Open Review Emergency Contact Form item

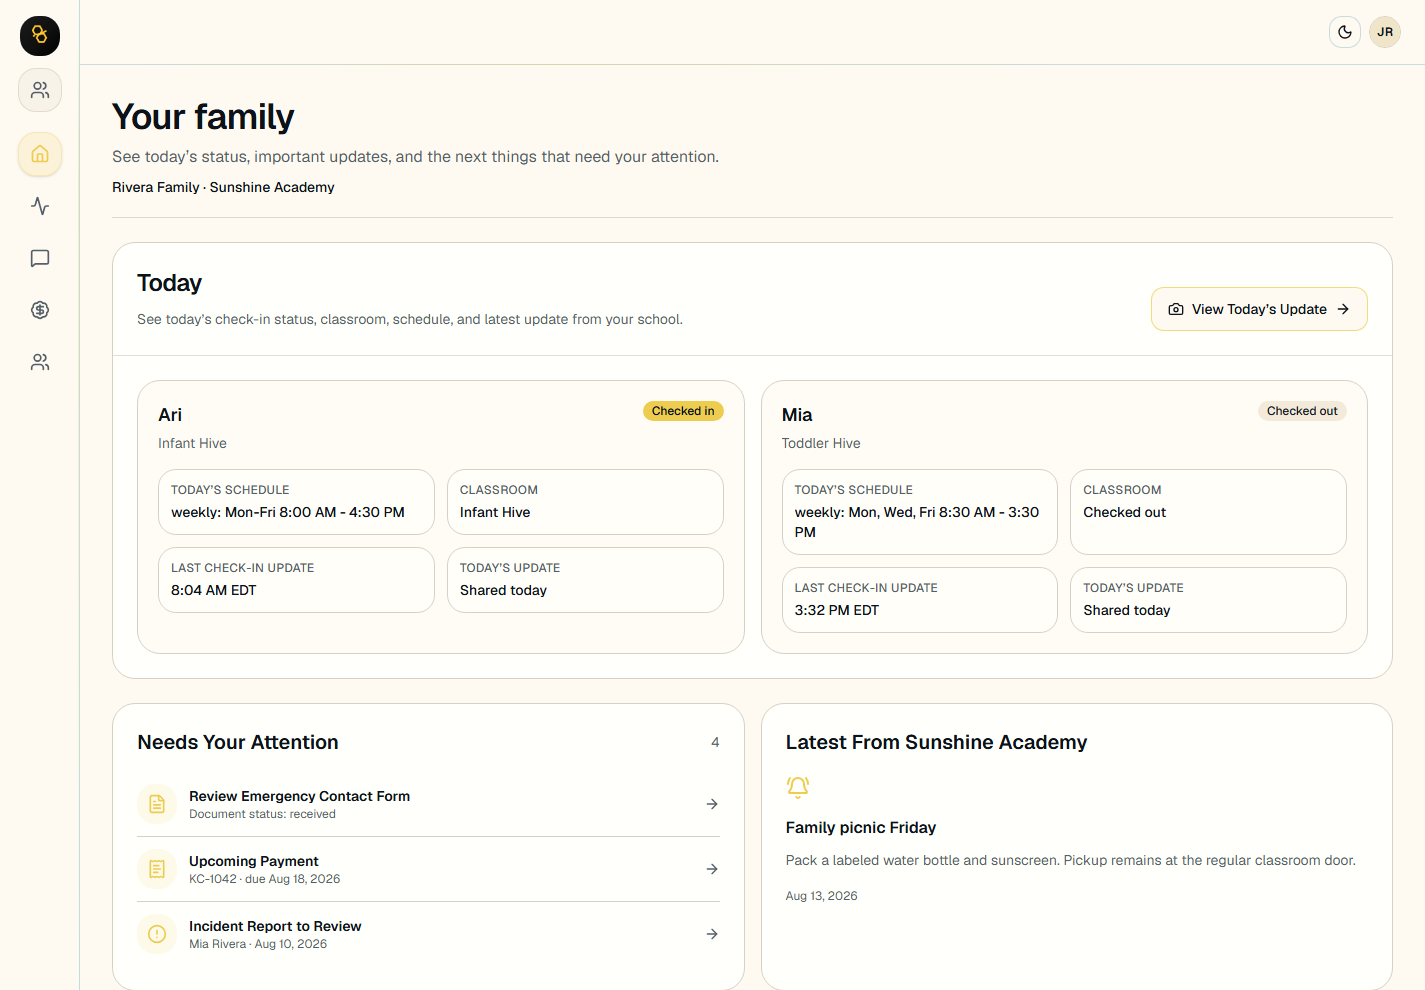pos(428,804)
